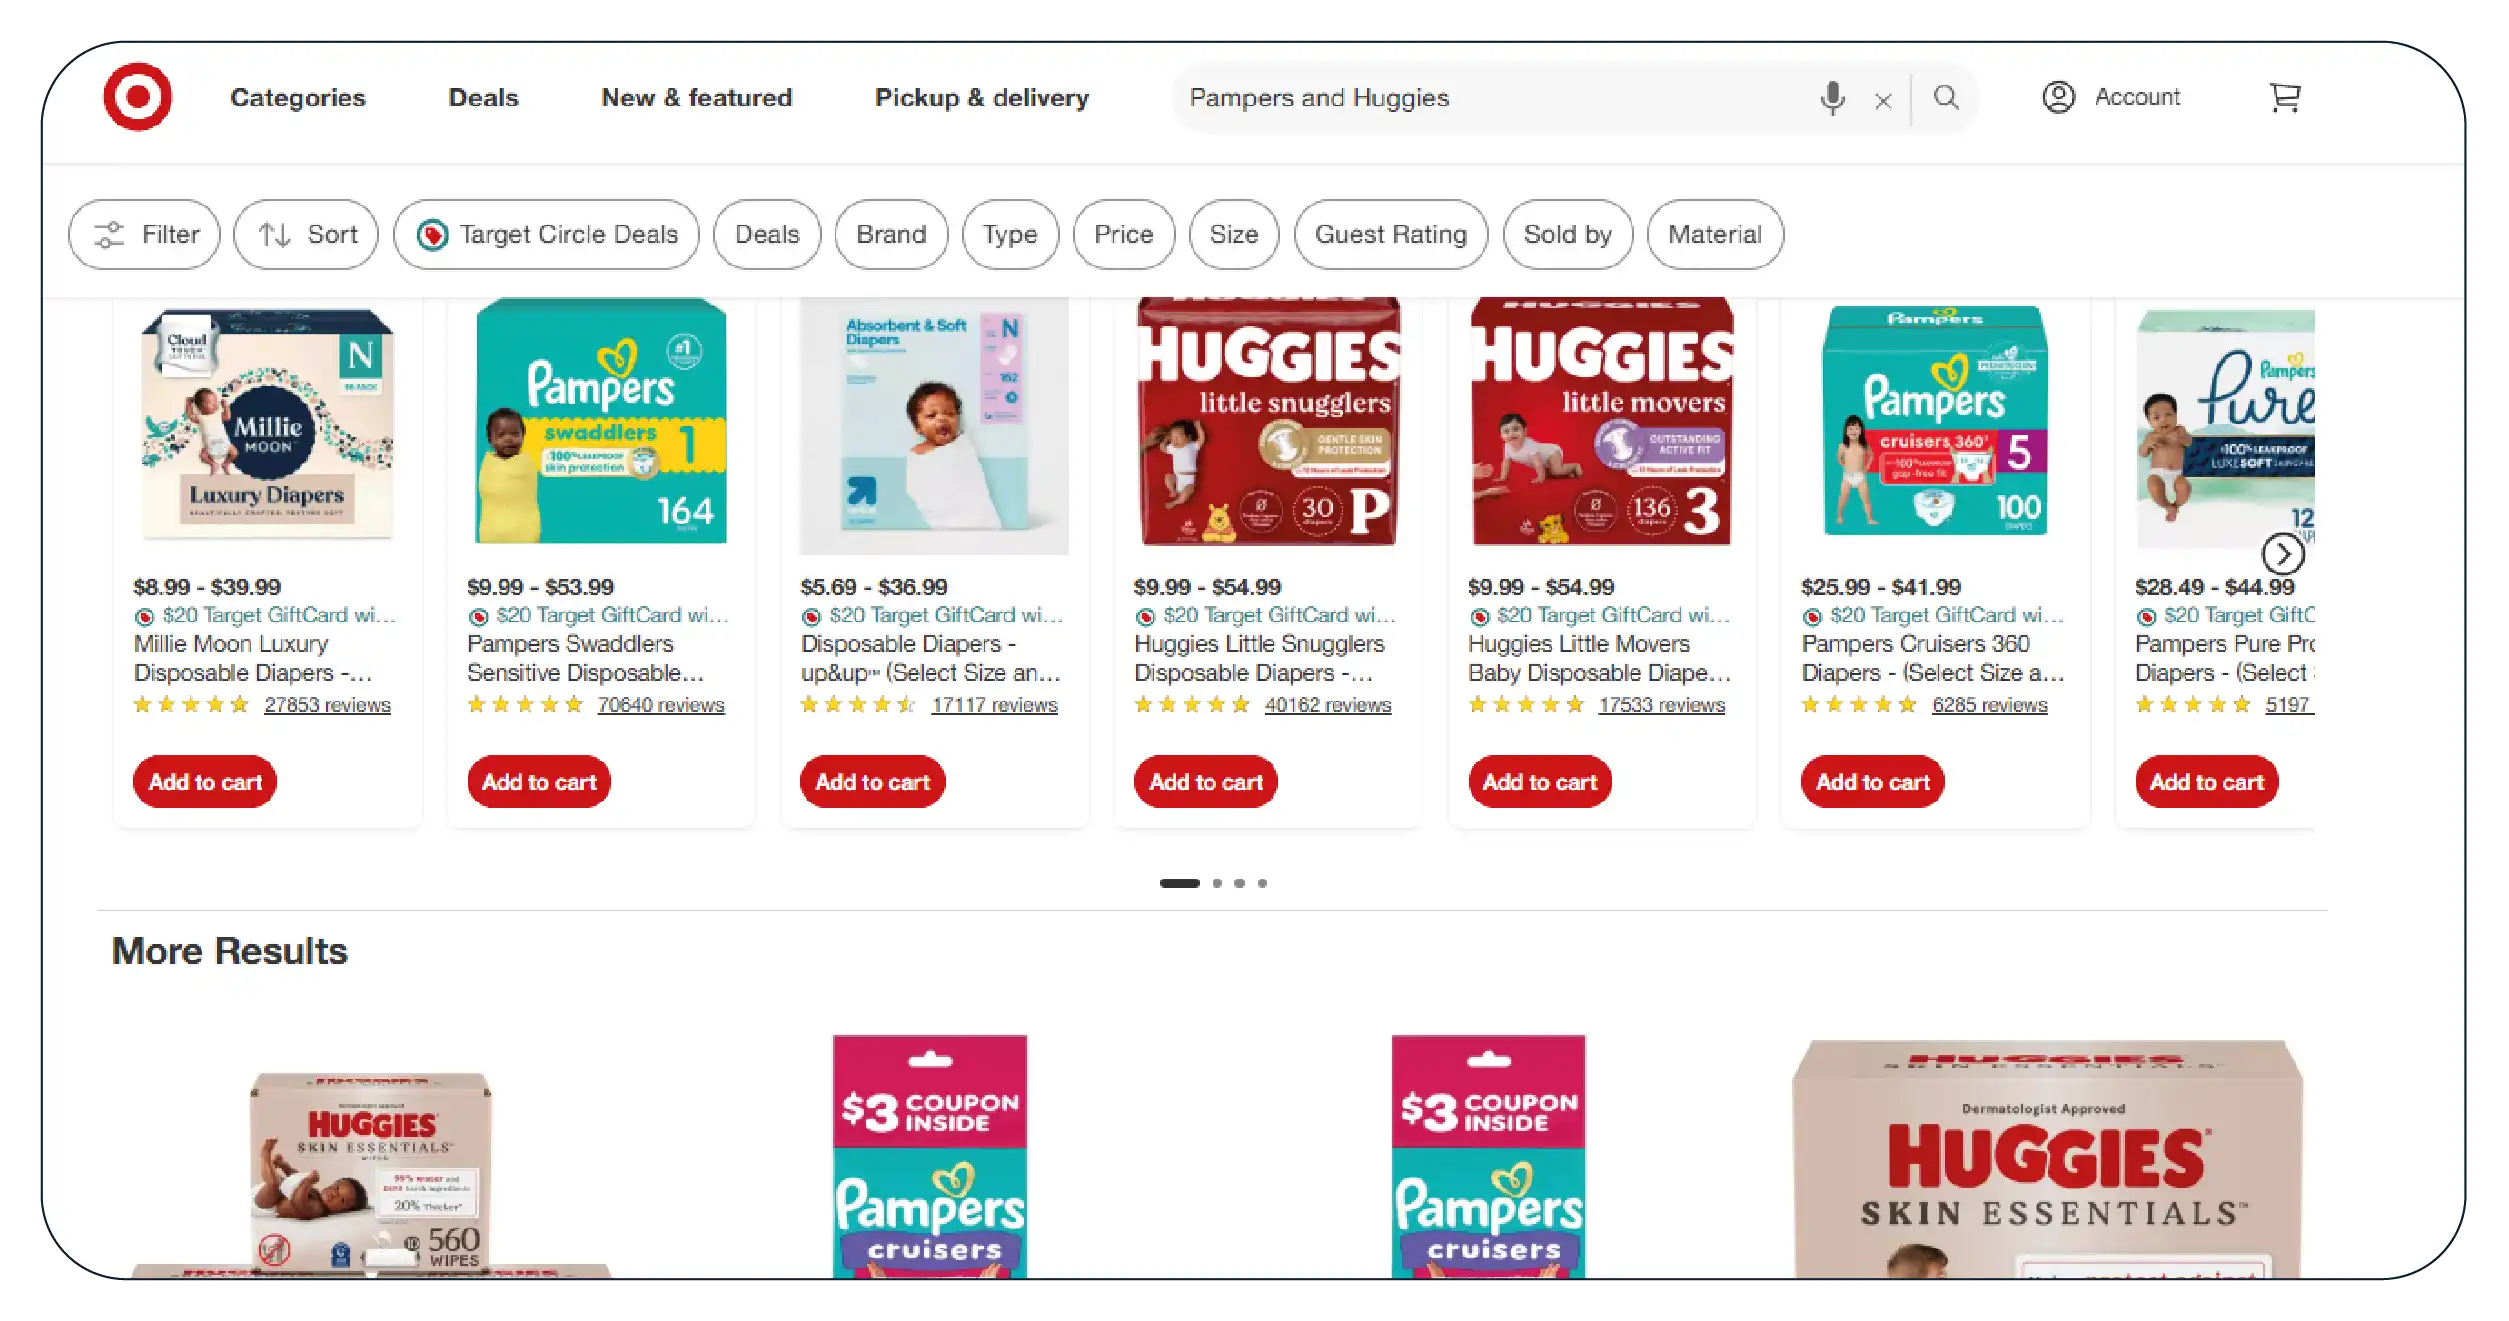The width and height of the screenshot is (2509, 1321).
Task: Open the Categories menu
Action: pyautogui.click(x=297, y=98)
